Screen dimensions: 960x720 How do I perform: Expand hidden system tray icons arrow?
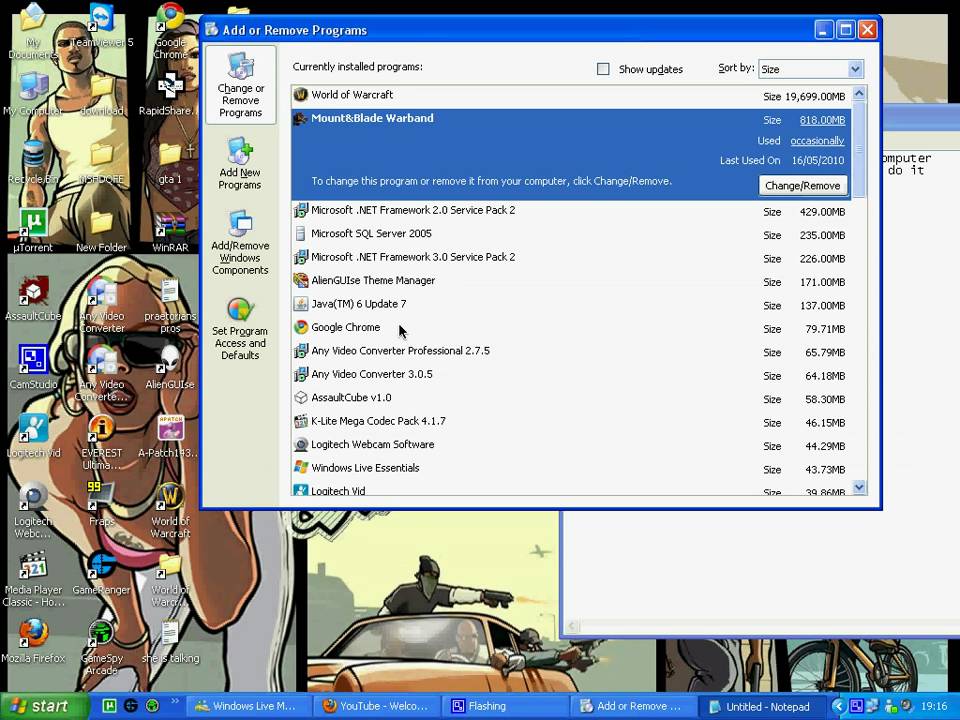(x=838, y=707)
